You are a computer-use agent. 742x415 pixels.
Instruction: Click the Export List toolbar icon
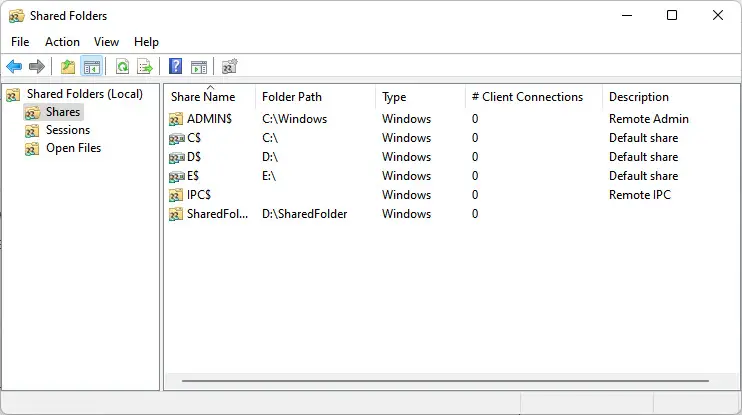[x=145, y=67]
